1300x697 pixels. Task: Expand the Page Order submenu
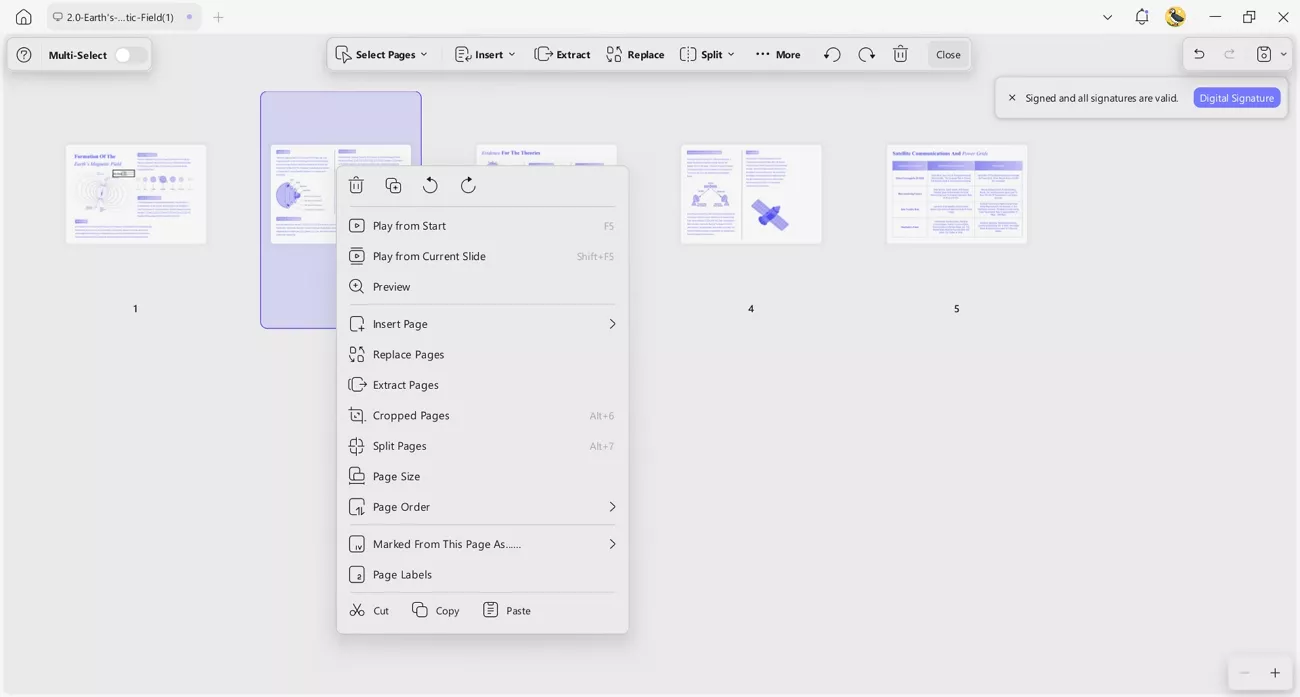coord(482,507)
